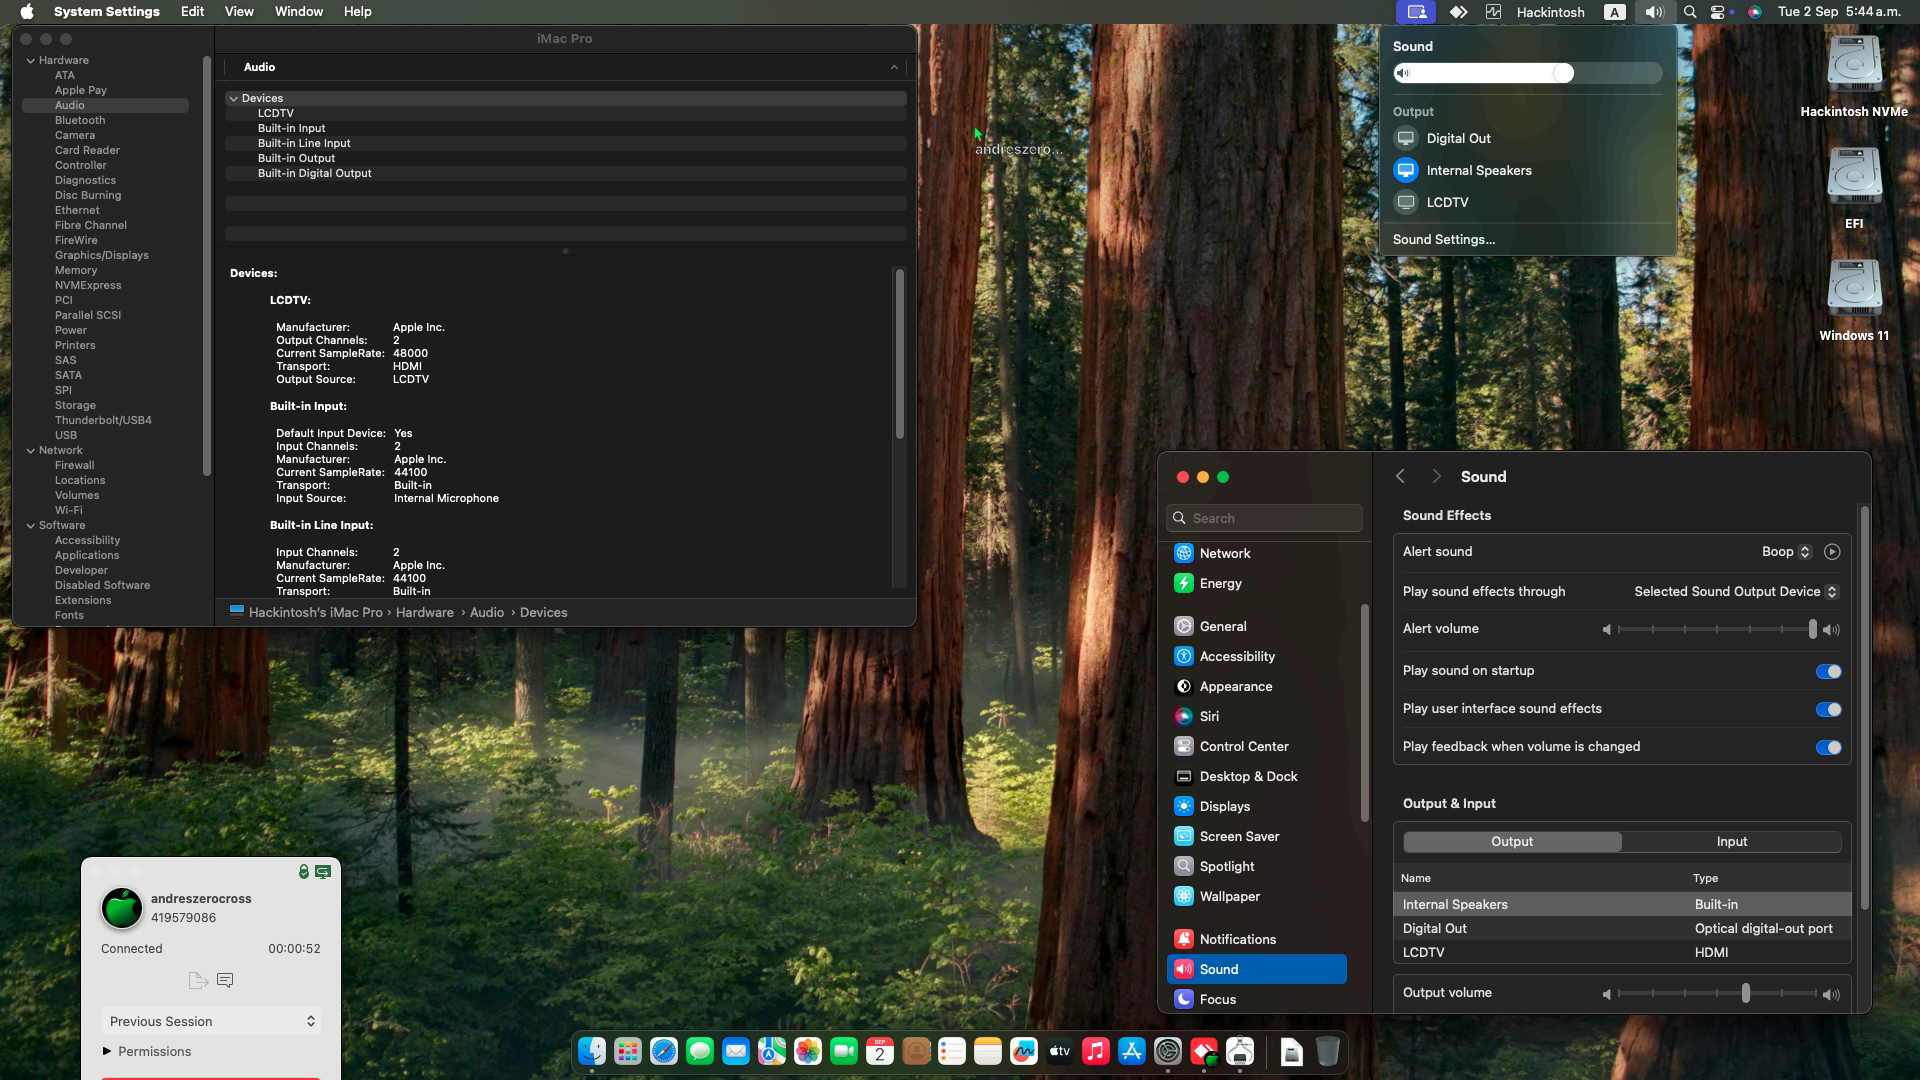Open the chat icon in remote session panel

225,981
